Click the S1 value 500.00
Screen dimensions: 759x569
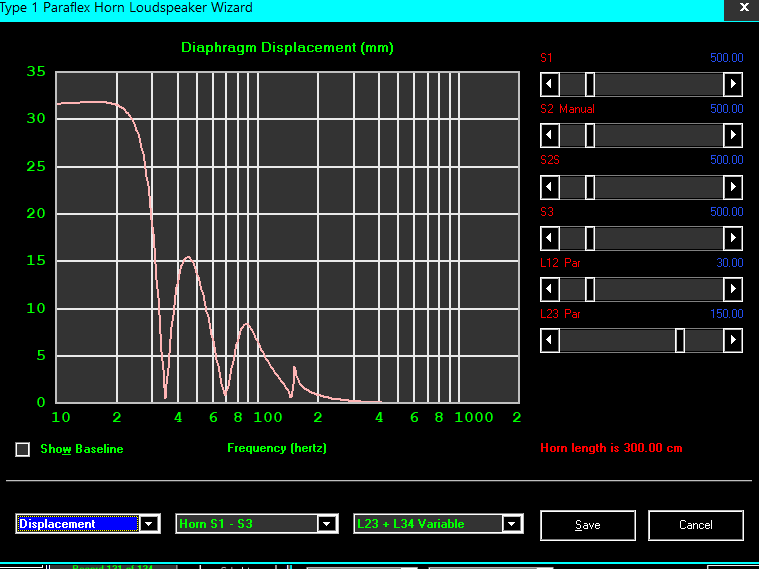[727, 58]
